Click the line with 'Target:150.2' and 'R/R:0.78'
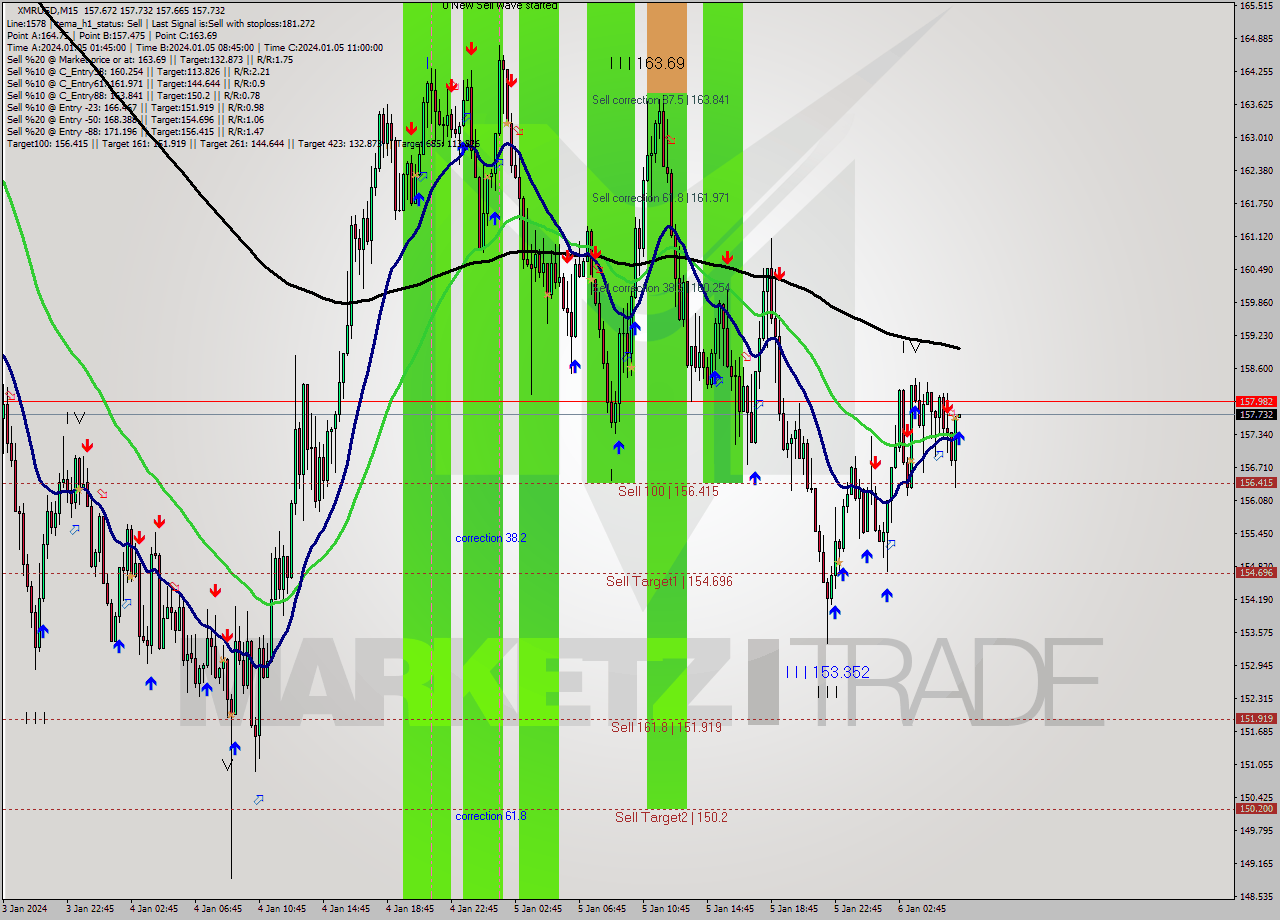 click(x=133, y=95)
